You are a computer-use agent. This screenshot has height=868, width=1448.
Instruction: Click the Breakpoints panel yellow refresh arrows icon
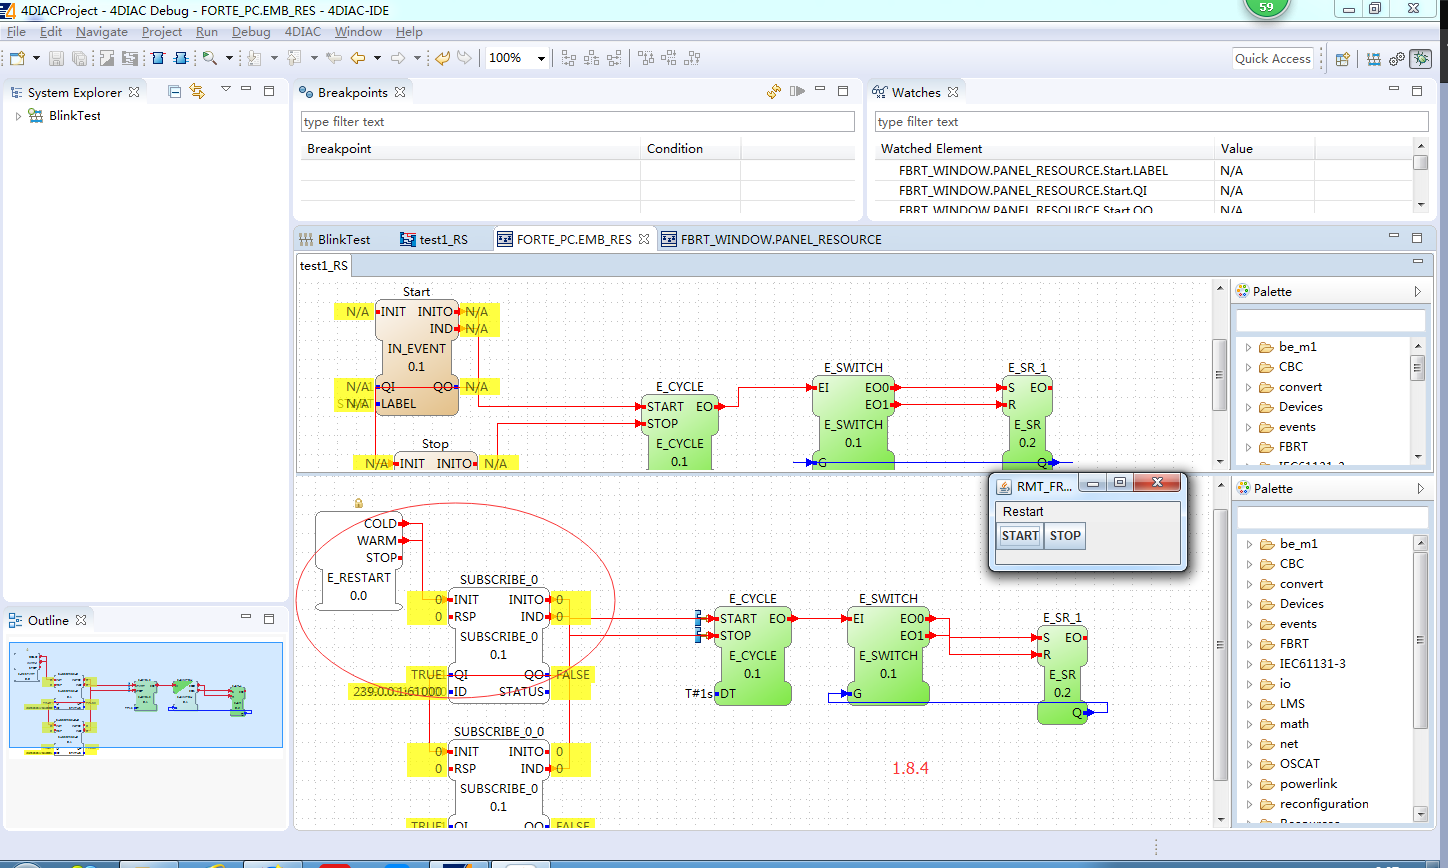click(x=774, y=91)
